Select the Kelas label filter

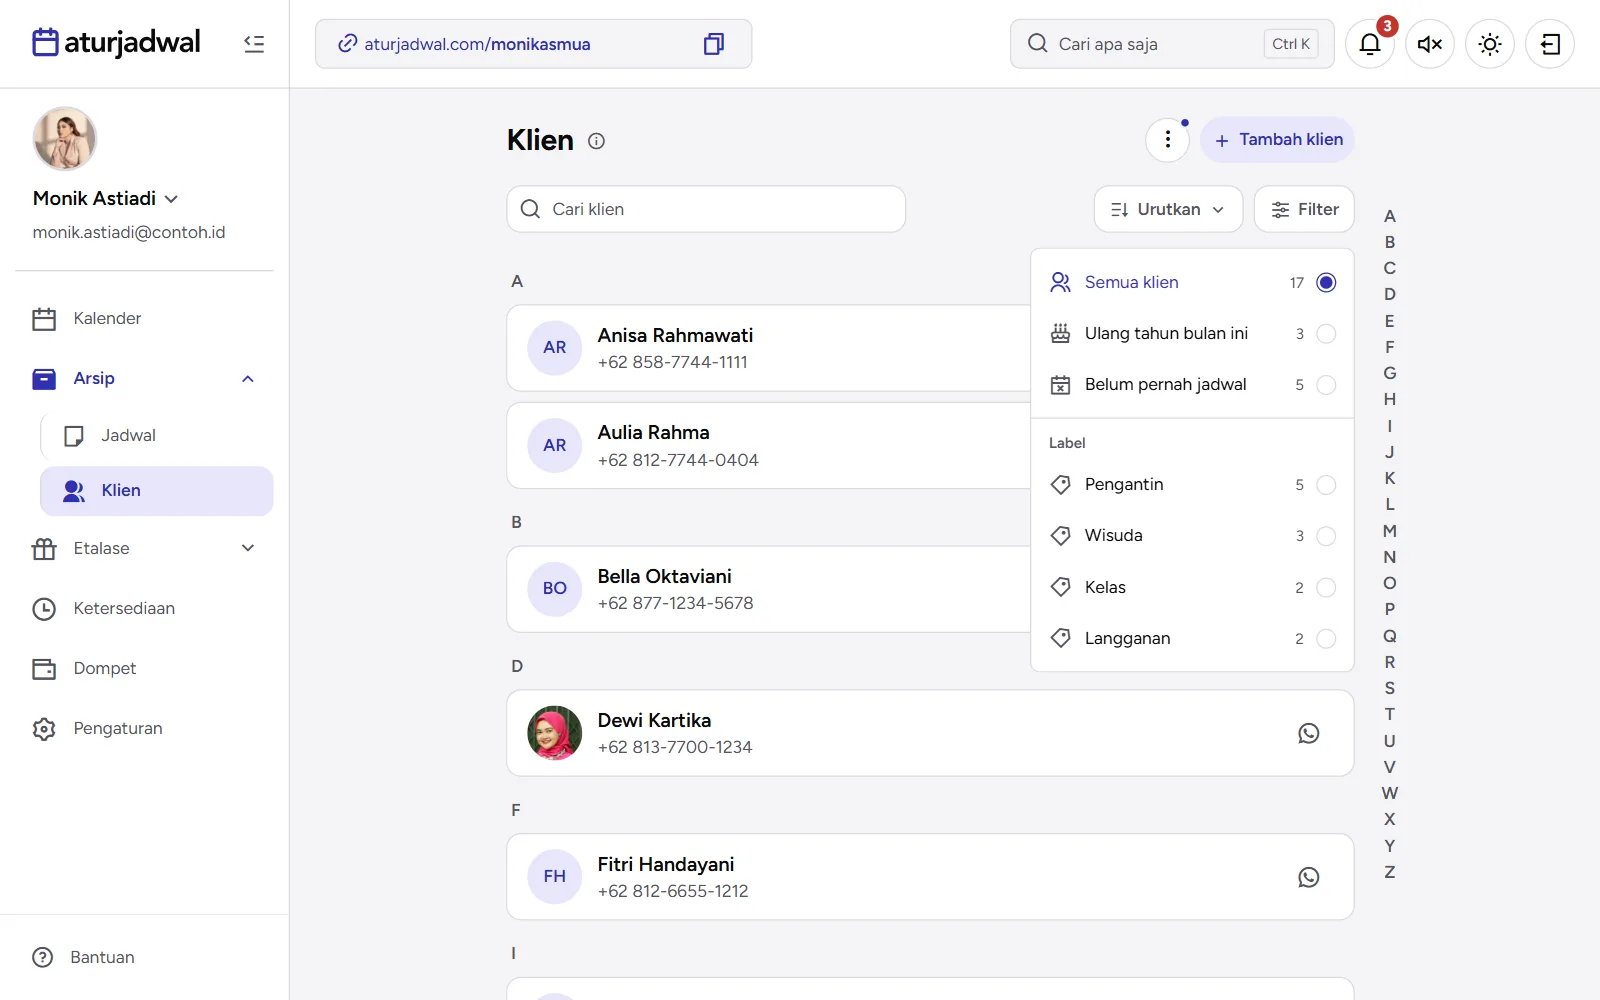point(1192,587)
